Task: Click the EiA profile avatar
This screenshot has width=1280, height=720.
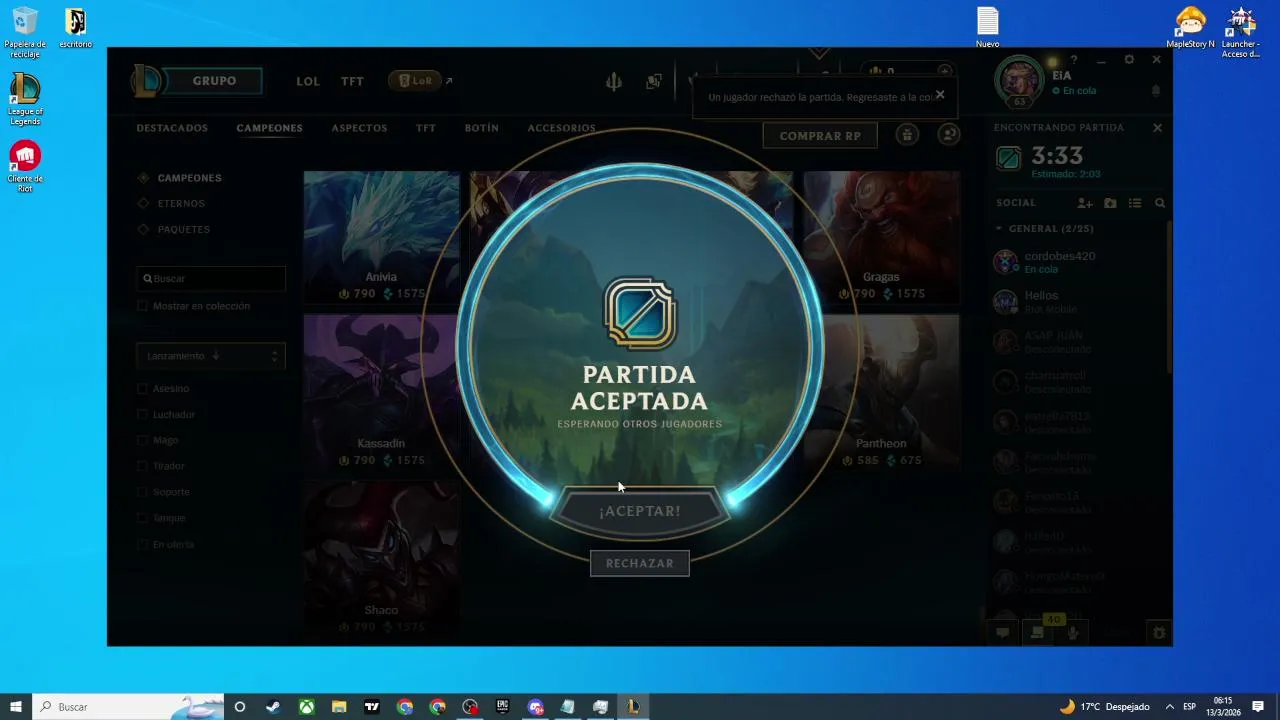Action: tap(1020, 82)
